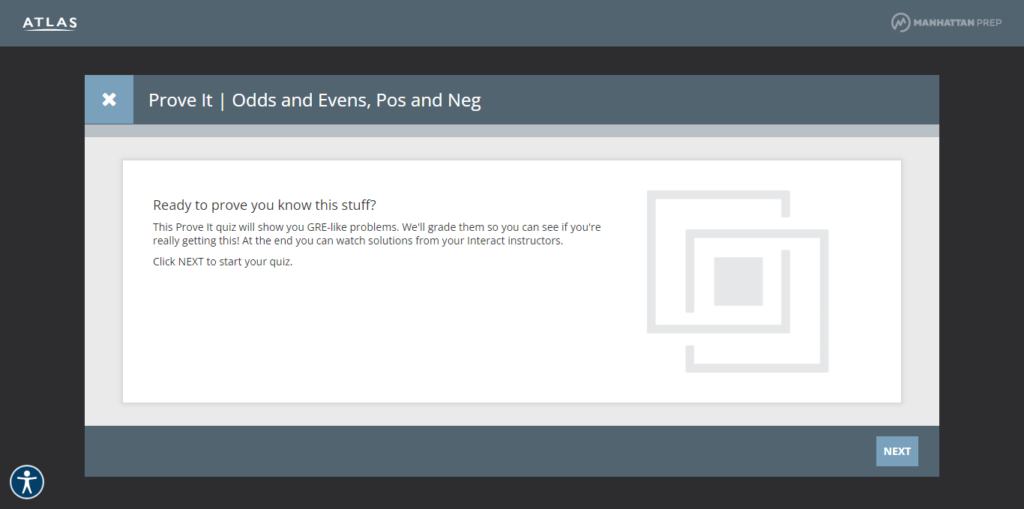Screen dimensions: 1024x509
Task: Click the ATLAS logo in the header
Action: click(49, 23)
